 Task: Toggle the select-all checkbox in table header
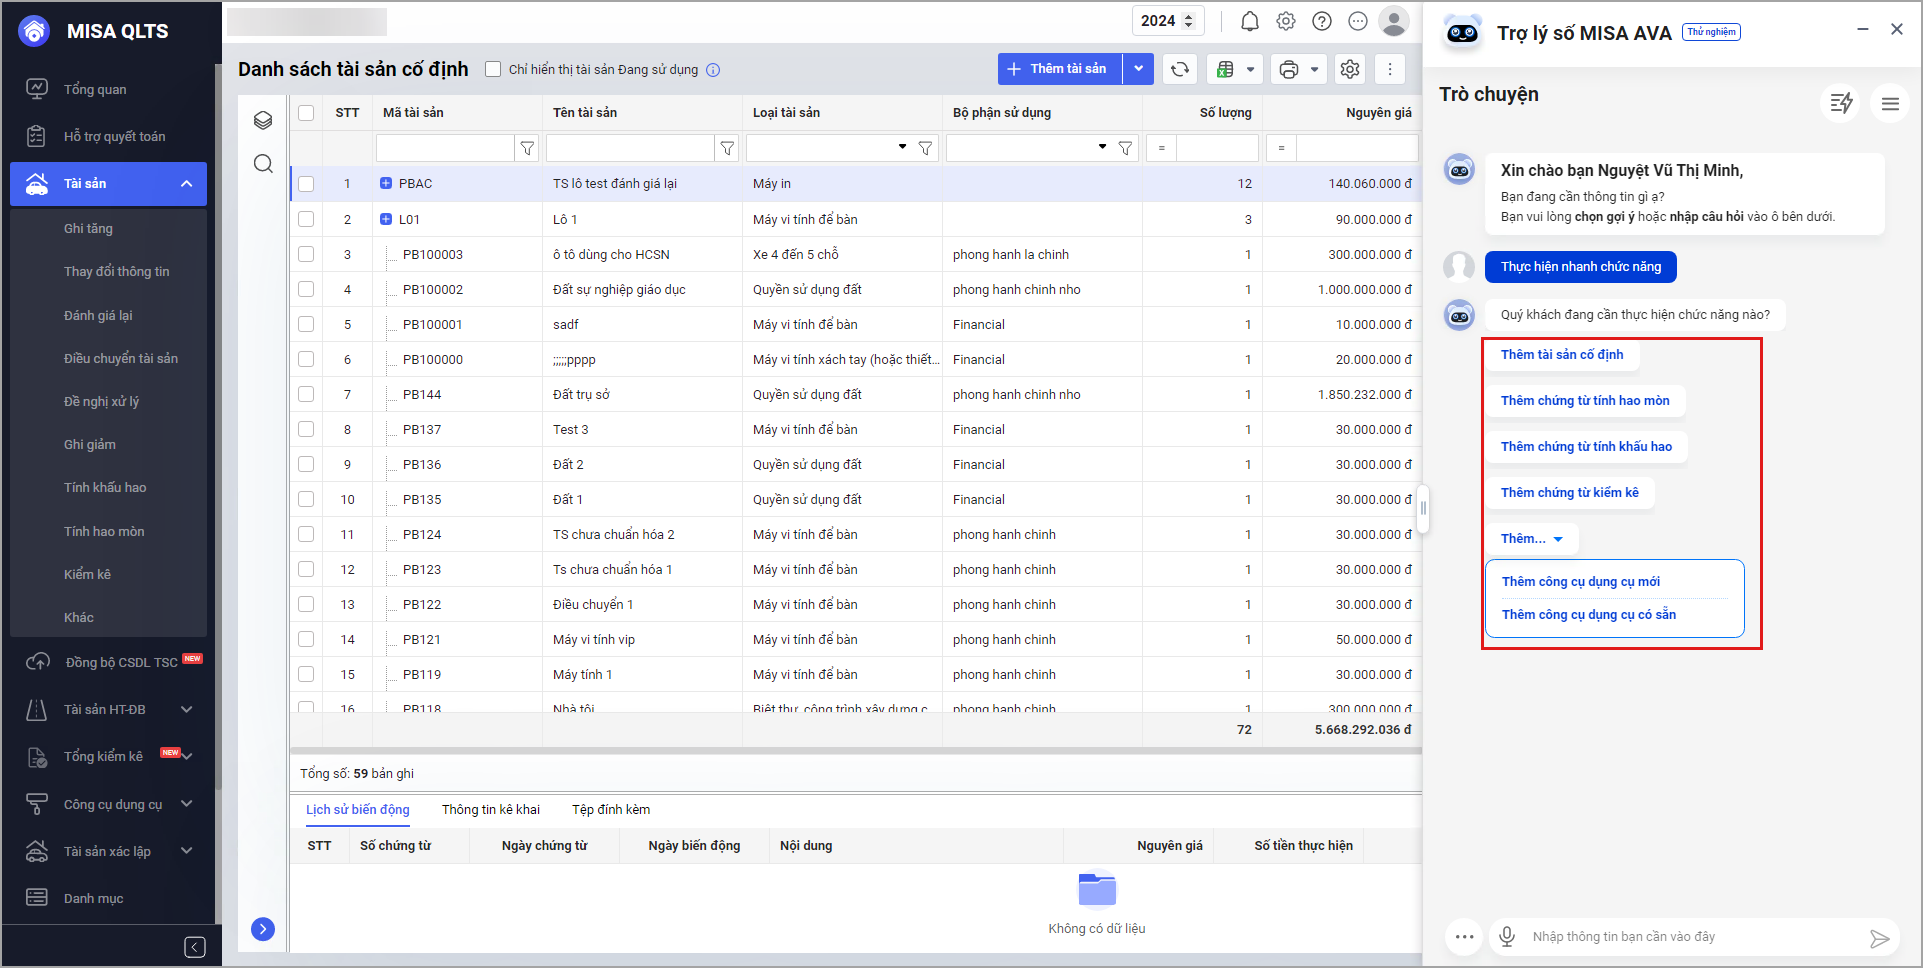click(306, 113)
